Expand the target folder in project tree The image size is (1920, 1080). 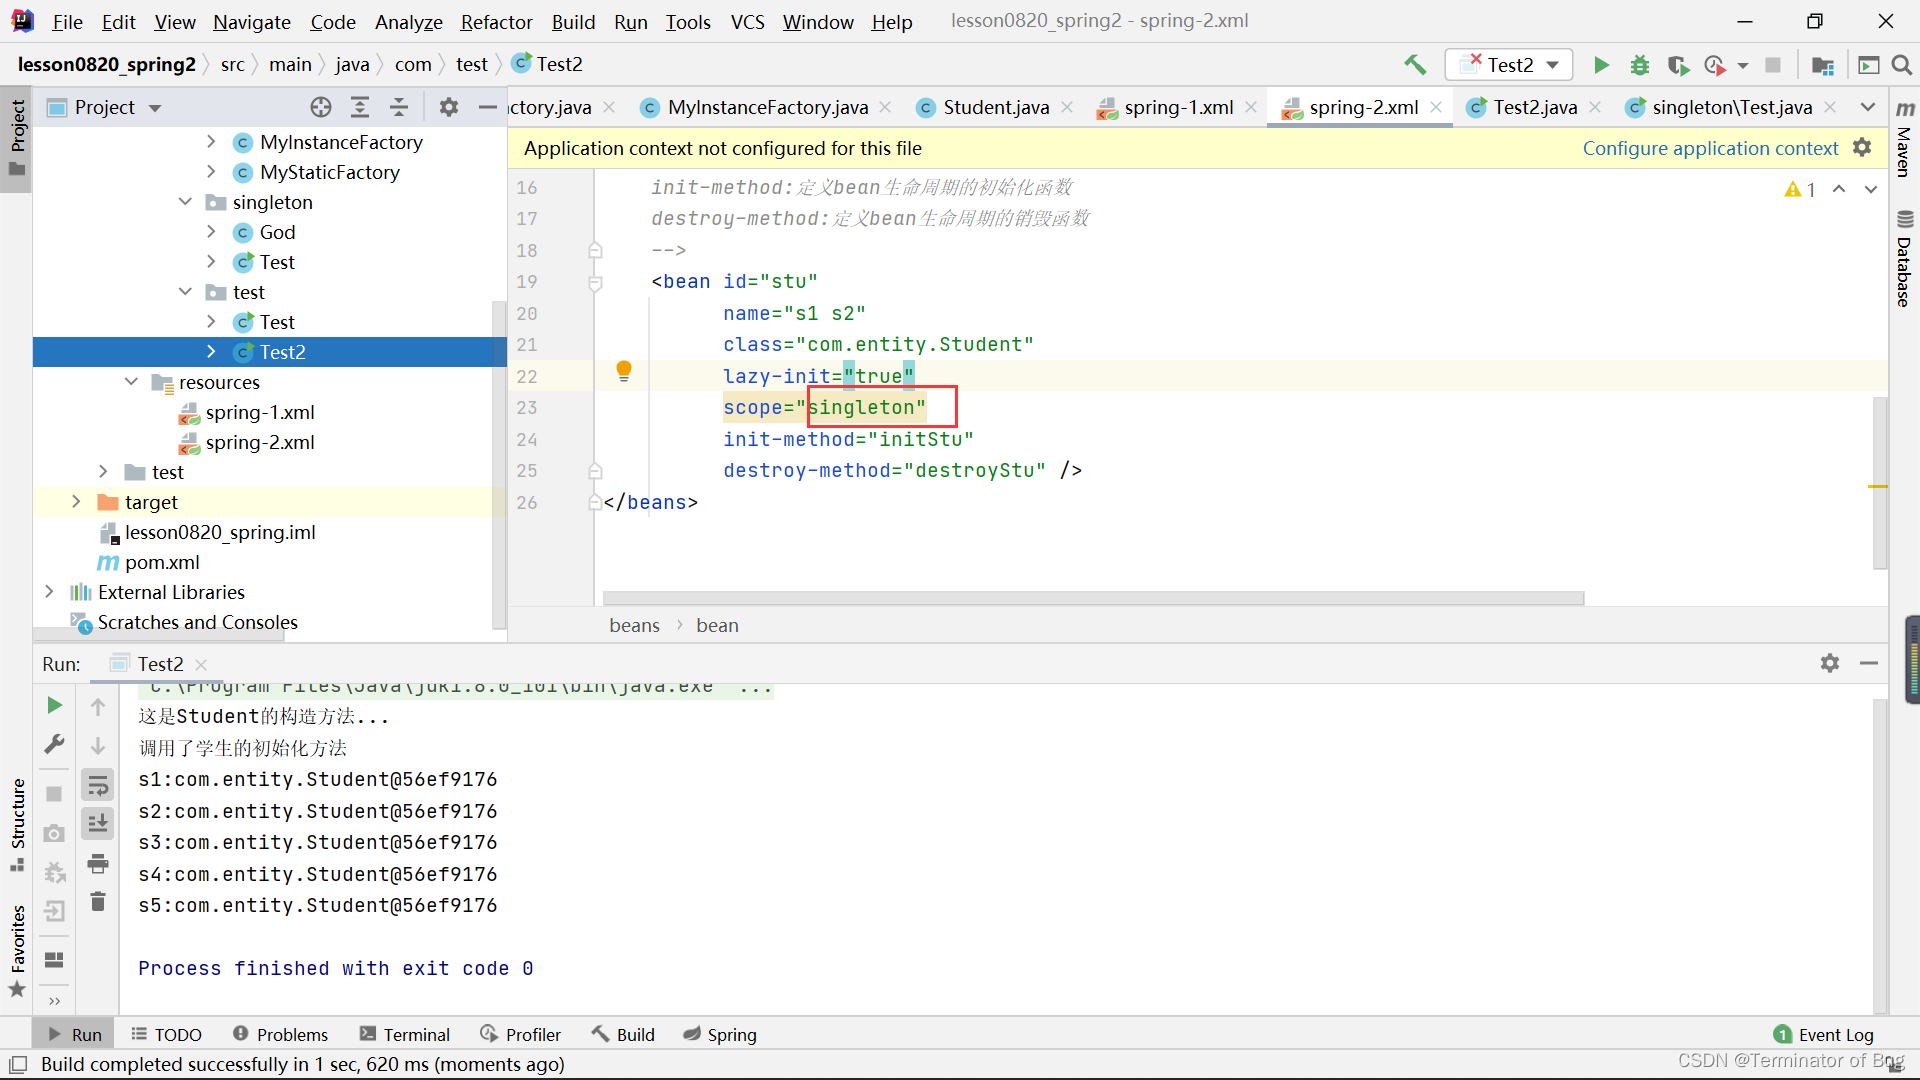76,502
